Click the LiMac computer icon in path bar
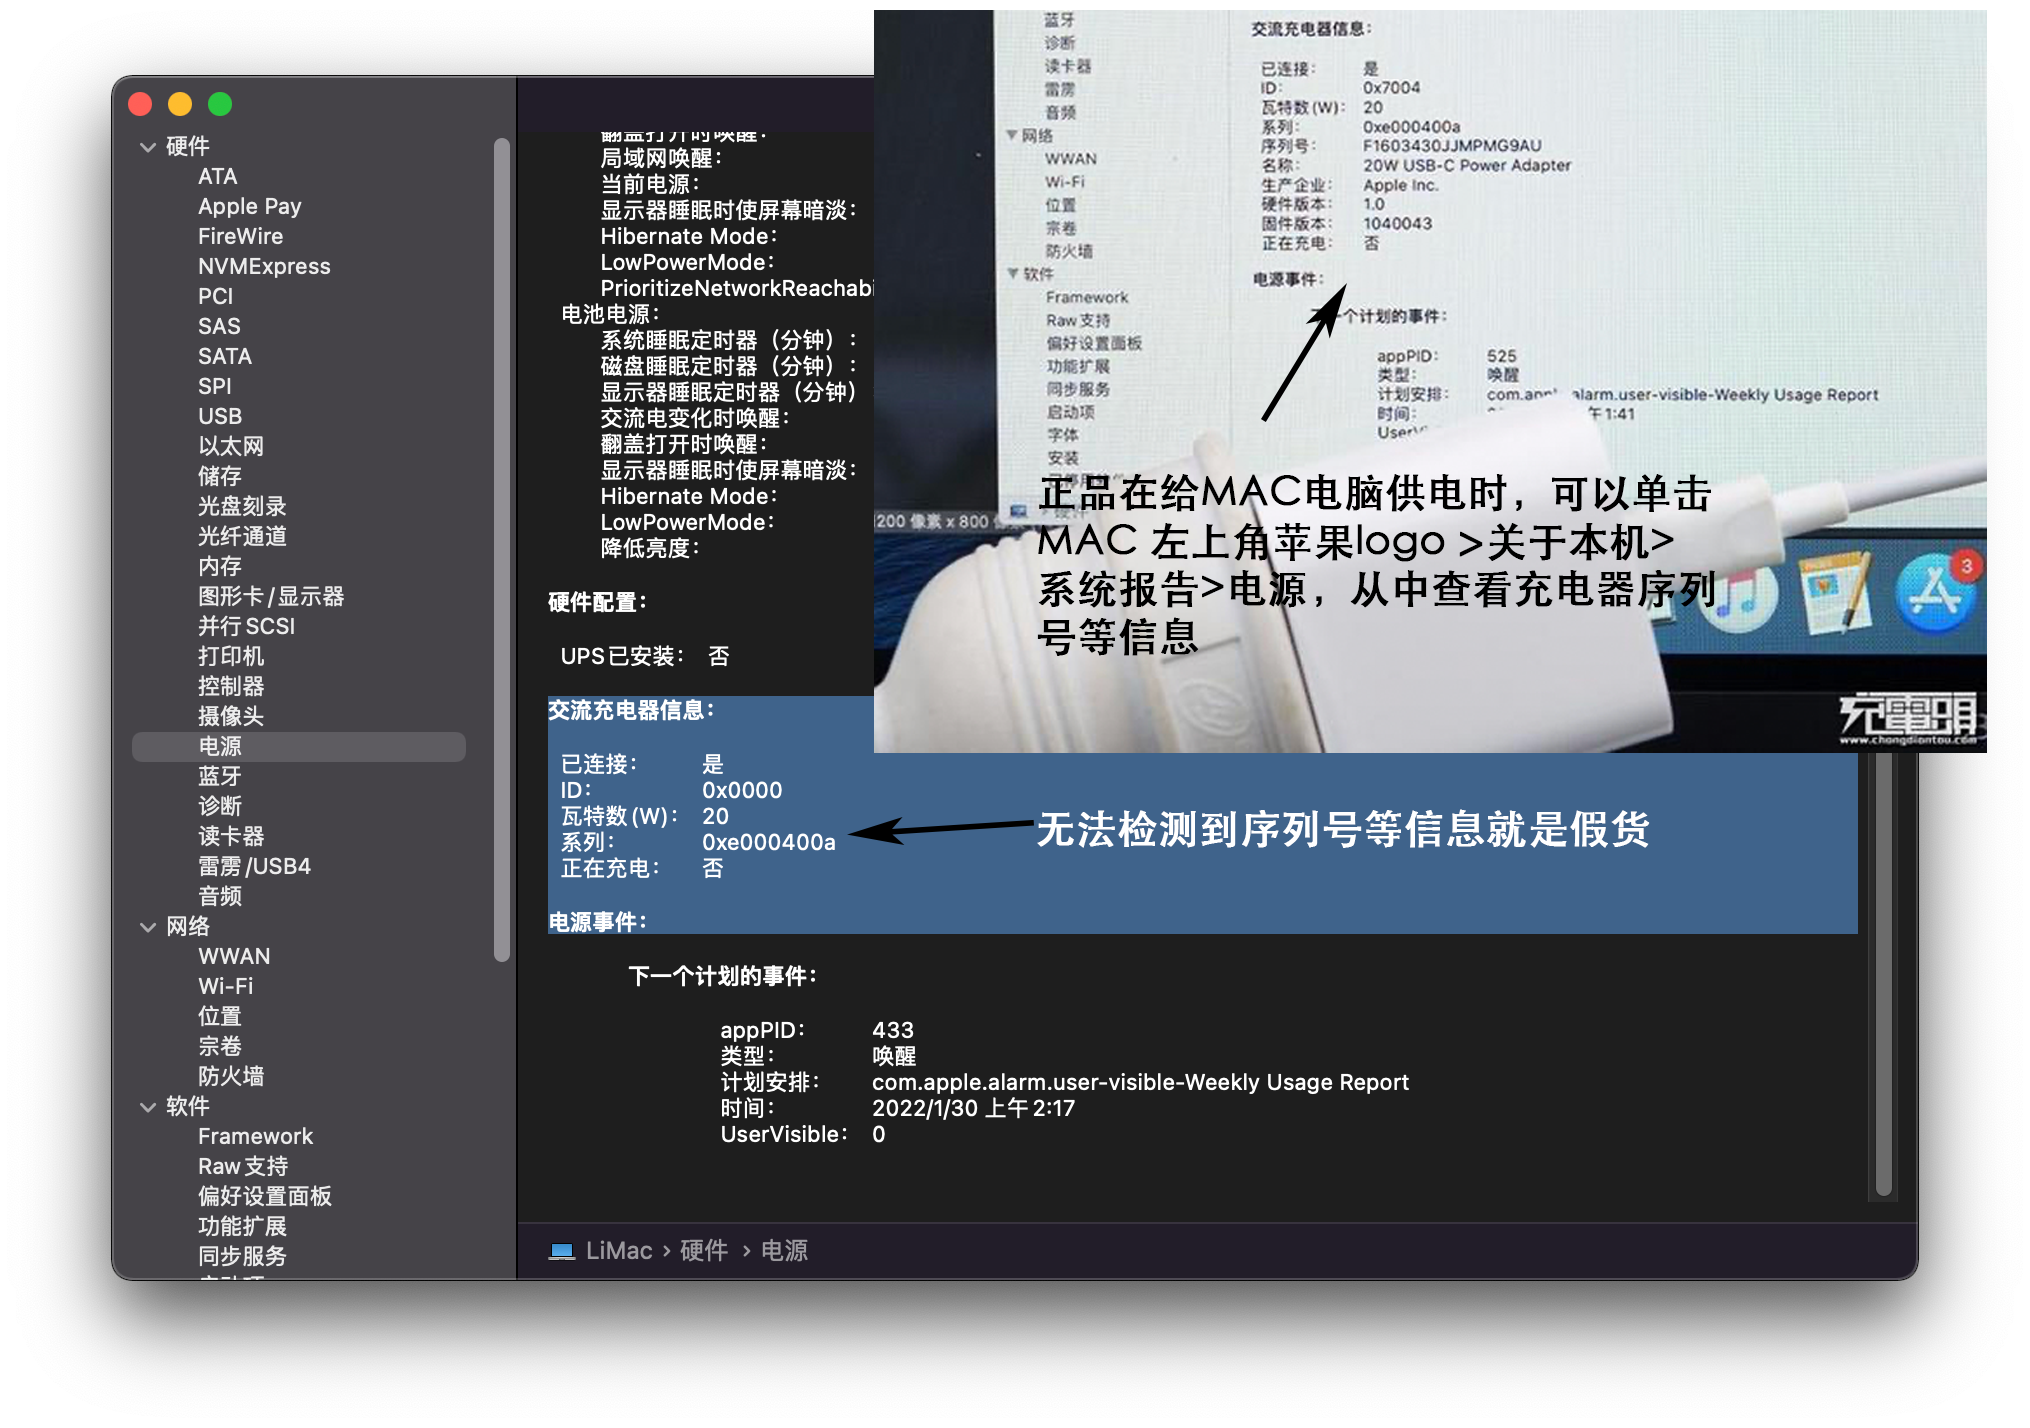The height and width of the screenshot is (1428, 2030). pos(562,1252)
